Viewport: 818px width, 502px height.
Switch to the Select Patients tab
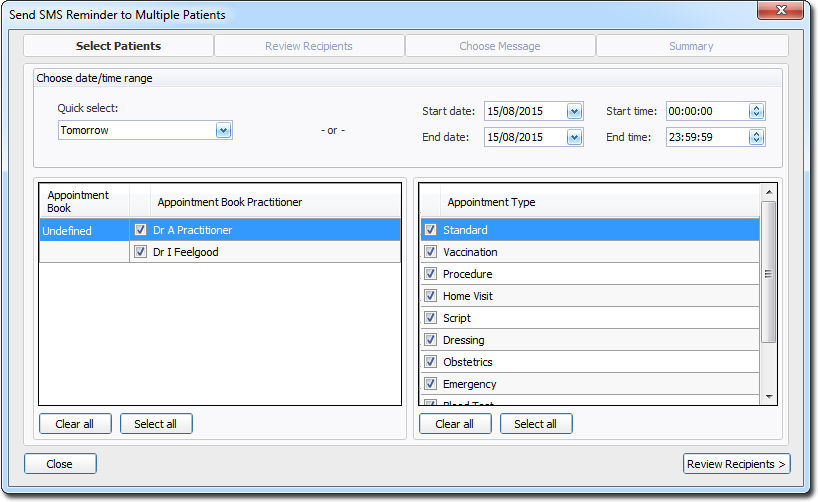click(x=118, y=46)
